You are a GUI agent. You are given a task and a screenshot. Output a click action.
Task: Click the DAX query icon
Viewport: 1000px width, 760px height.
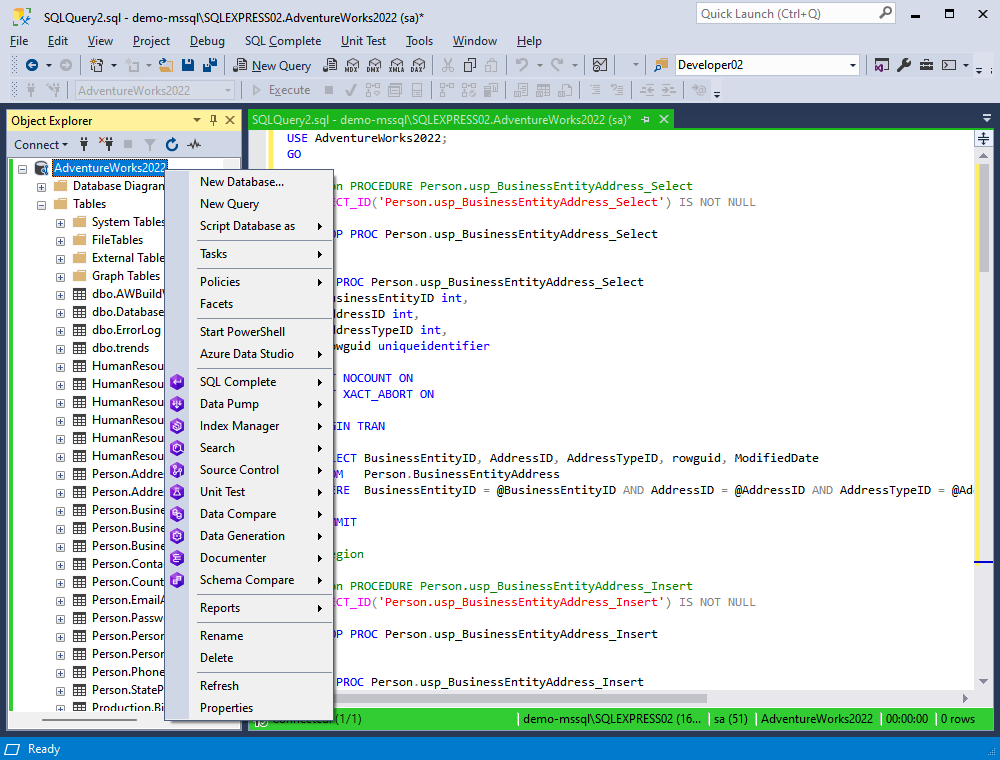pyautogui.click(x=418, y=65)
